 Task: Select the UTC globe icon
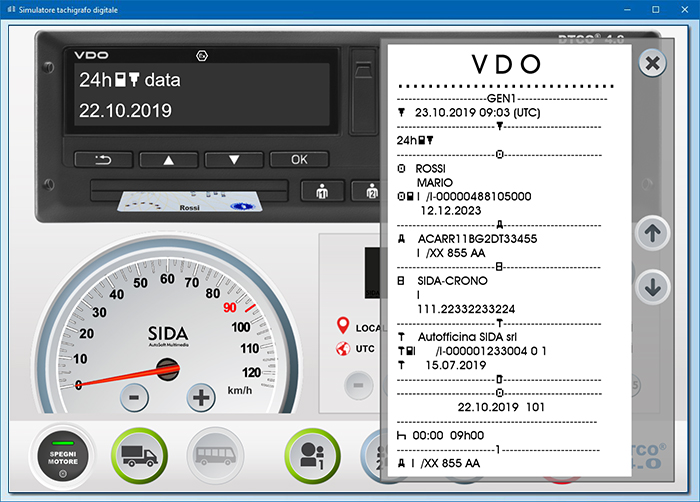[x=344, y=349]
